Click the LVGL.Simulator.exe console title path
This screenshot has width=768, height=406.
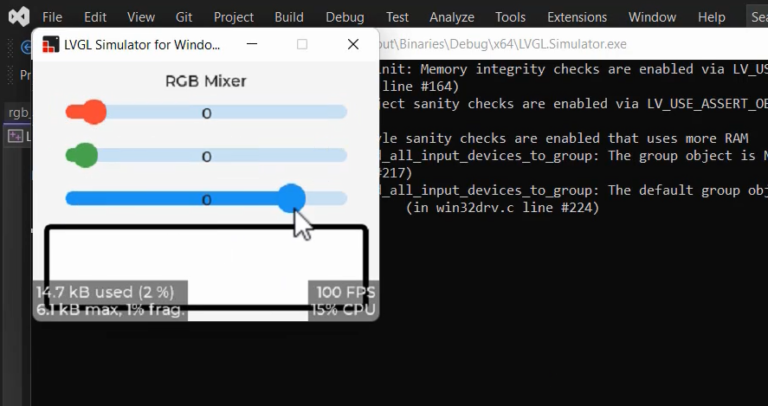click(x=502, y=44)
